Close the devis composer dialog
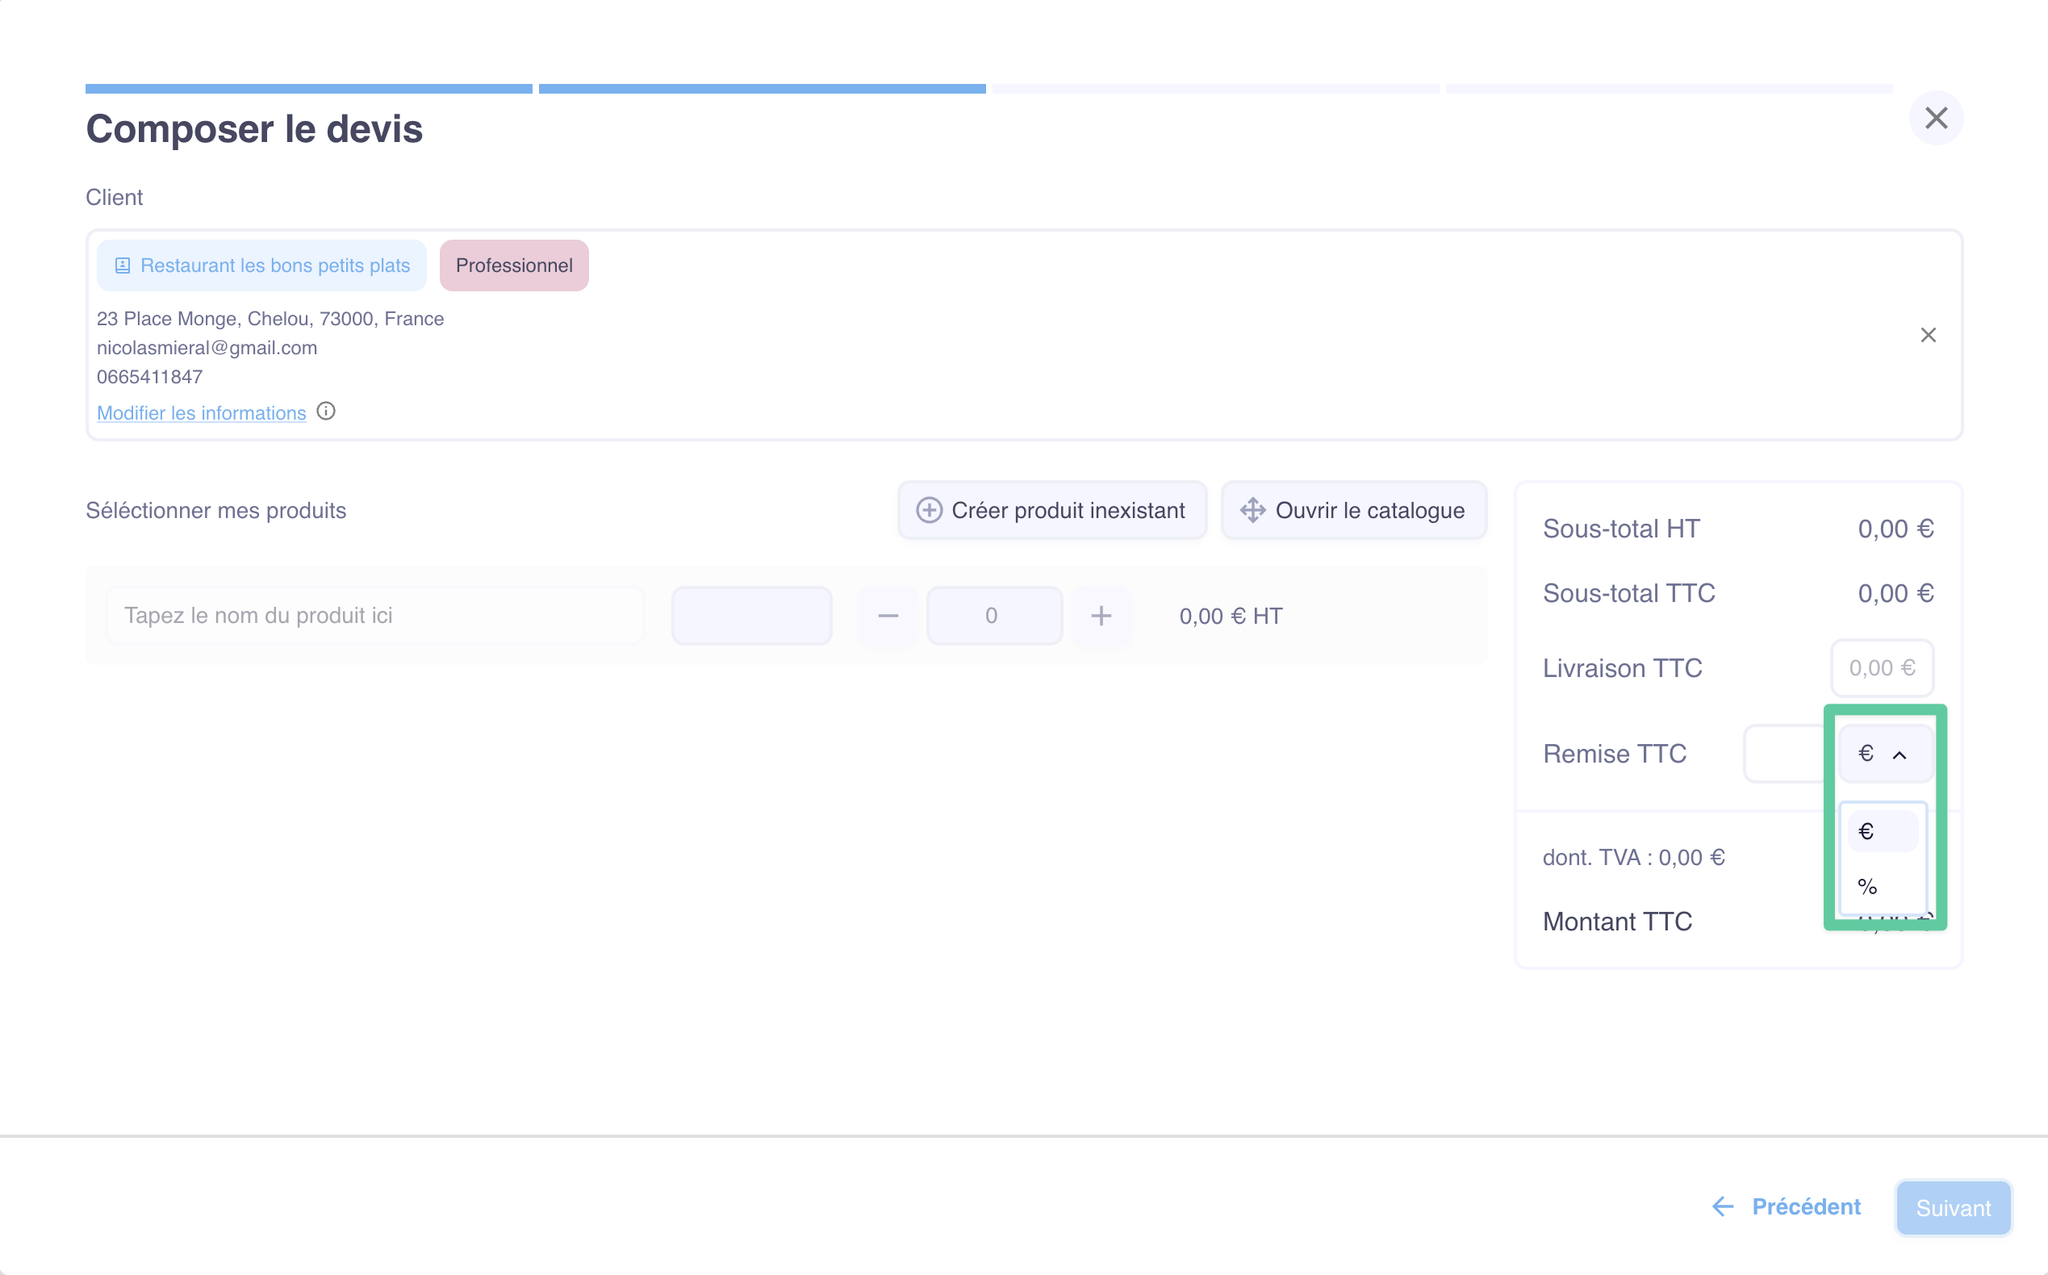Viewport: 2048px width, 1275px height. point(1936,118)
